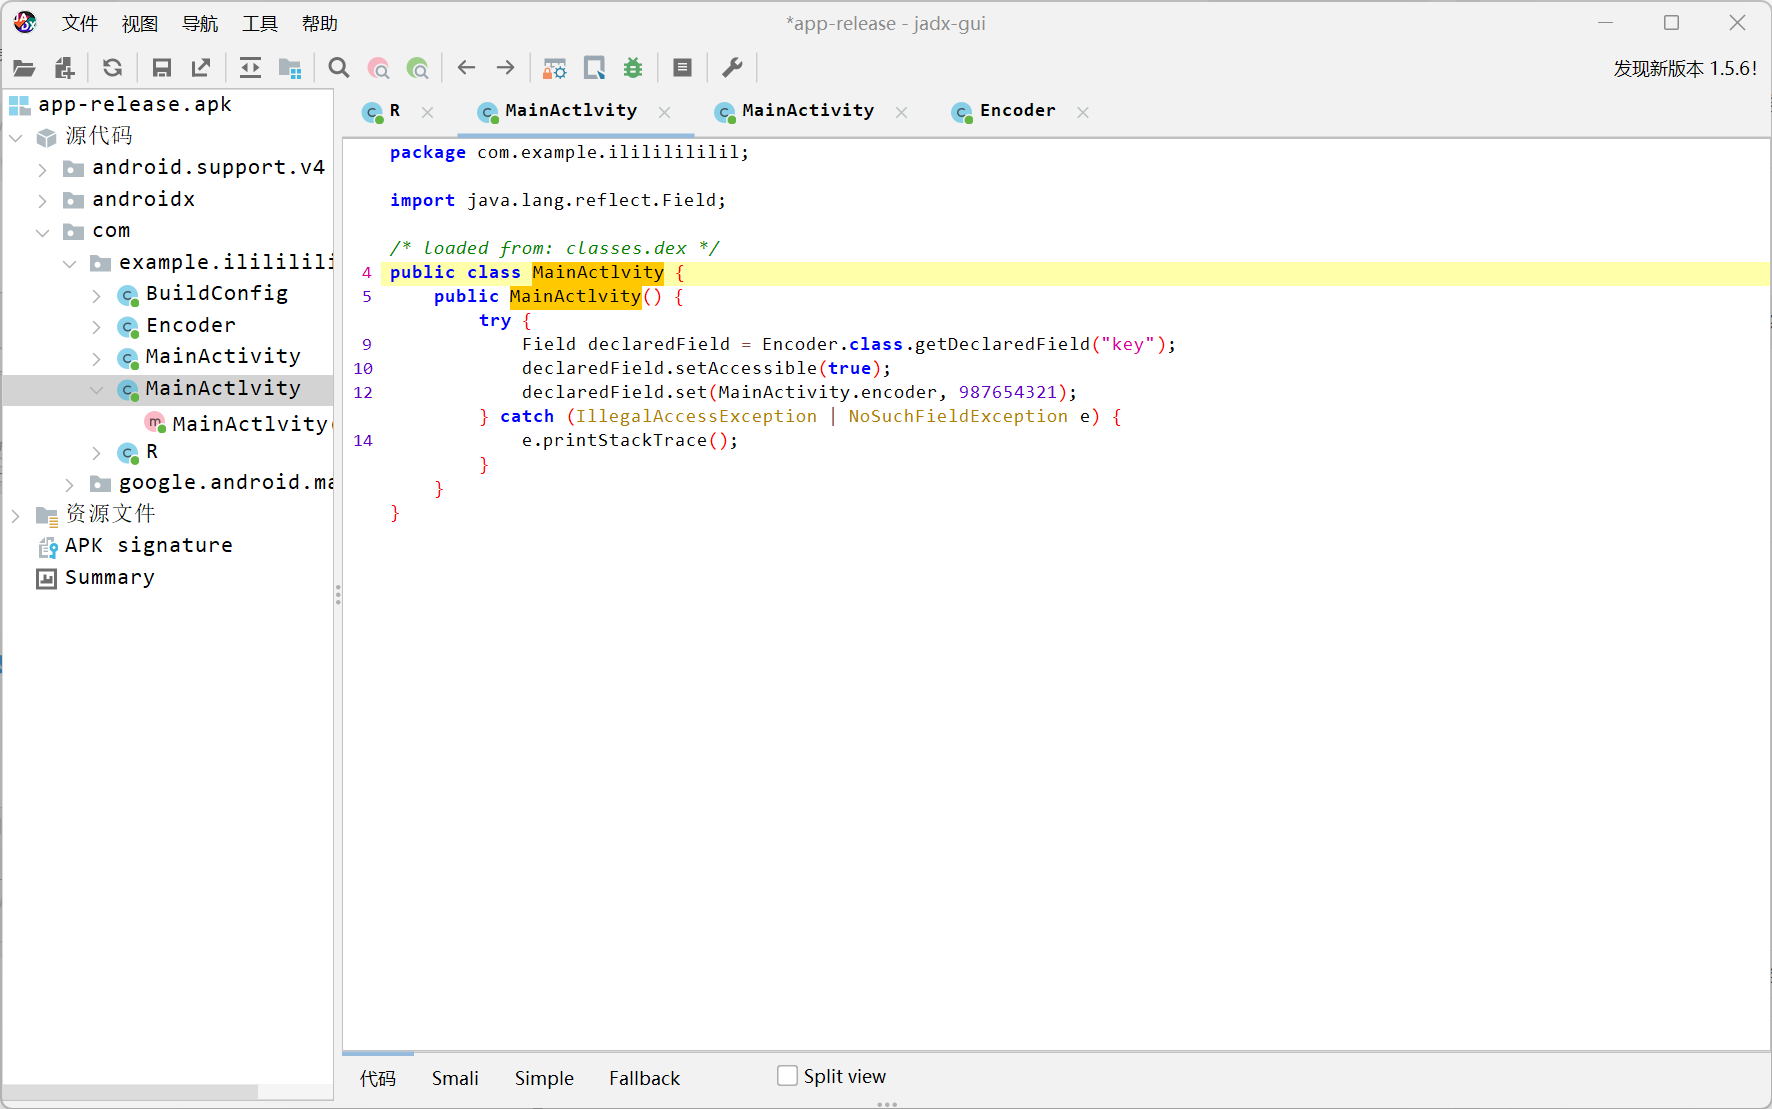Navigate forward with the right arrow
Image resolution: width=1772 pixels, height=1109 pixels.
pos(506,68)
